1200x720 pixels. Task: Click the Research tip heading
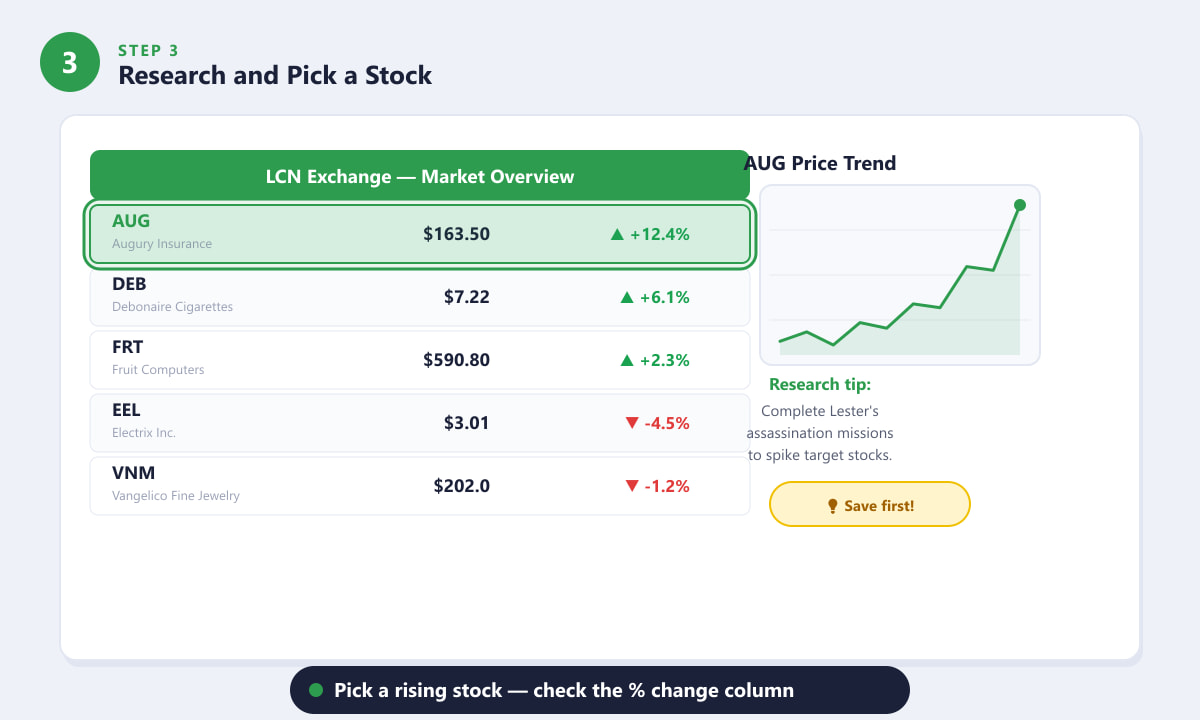[820, 385]
